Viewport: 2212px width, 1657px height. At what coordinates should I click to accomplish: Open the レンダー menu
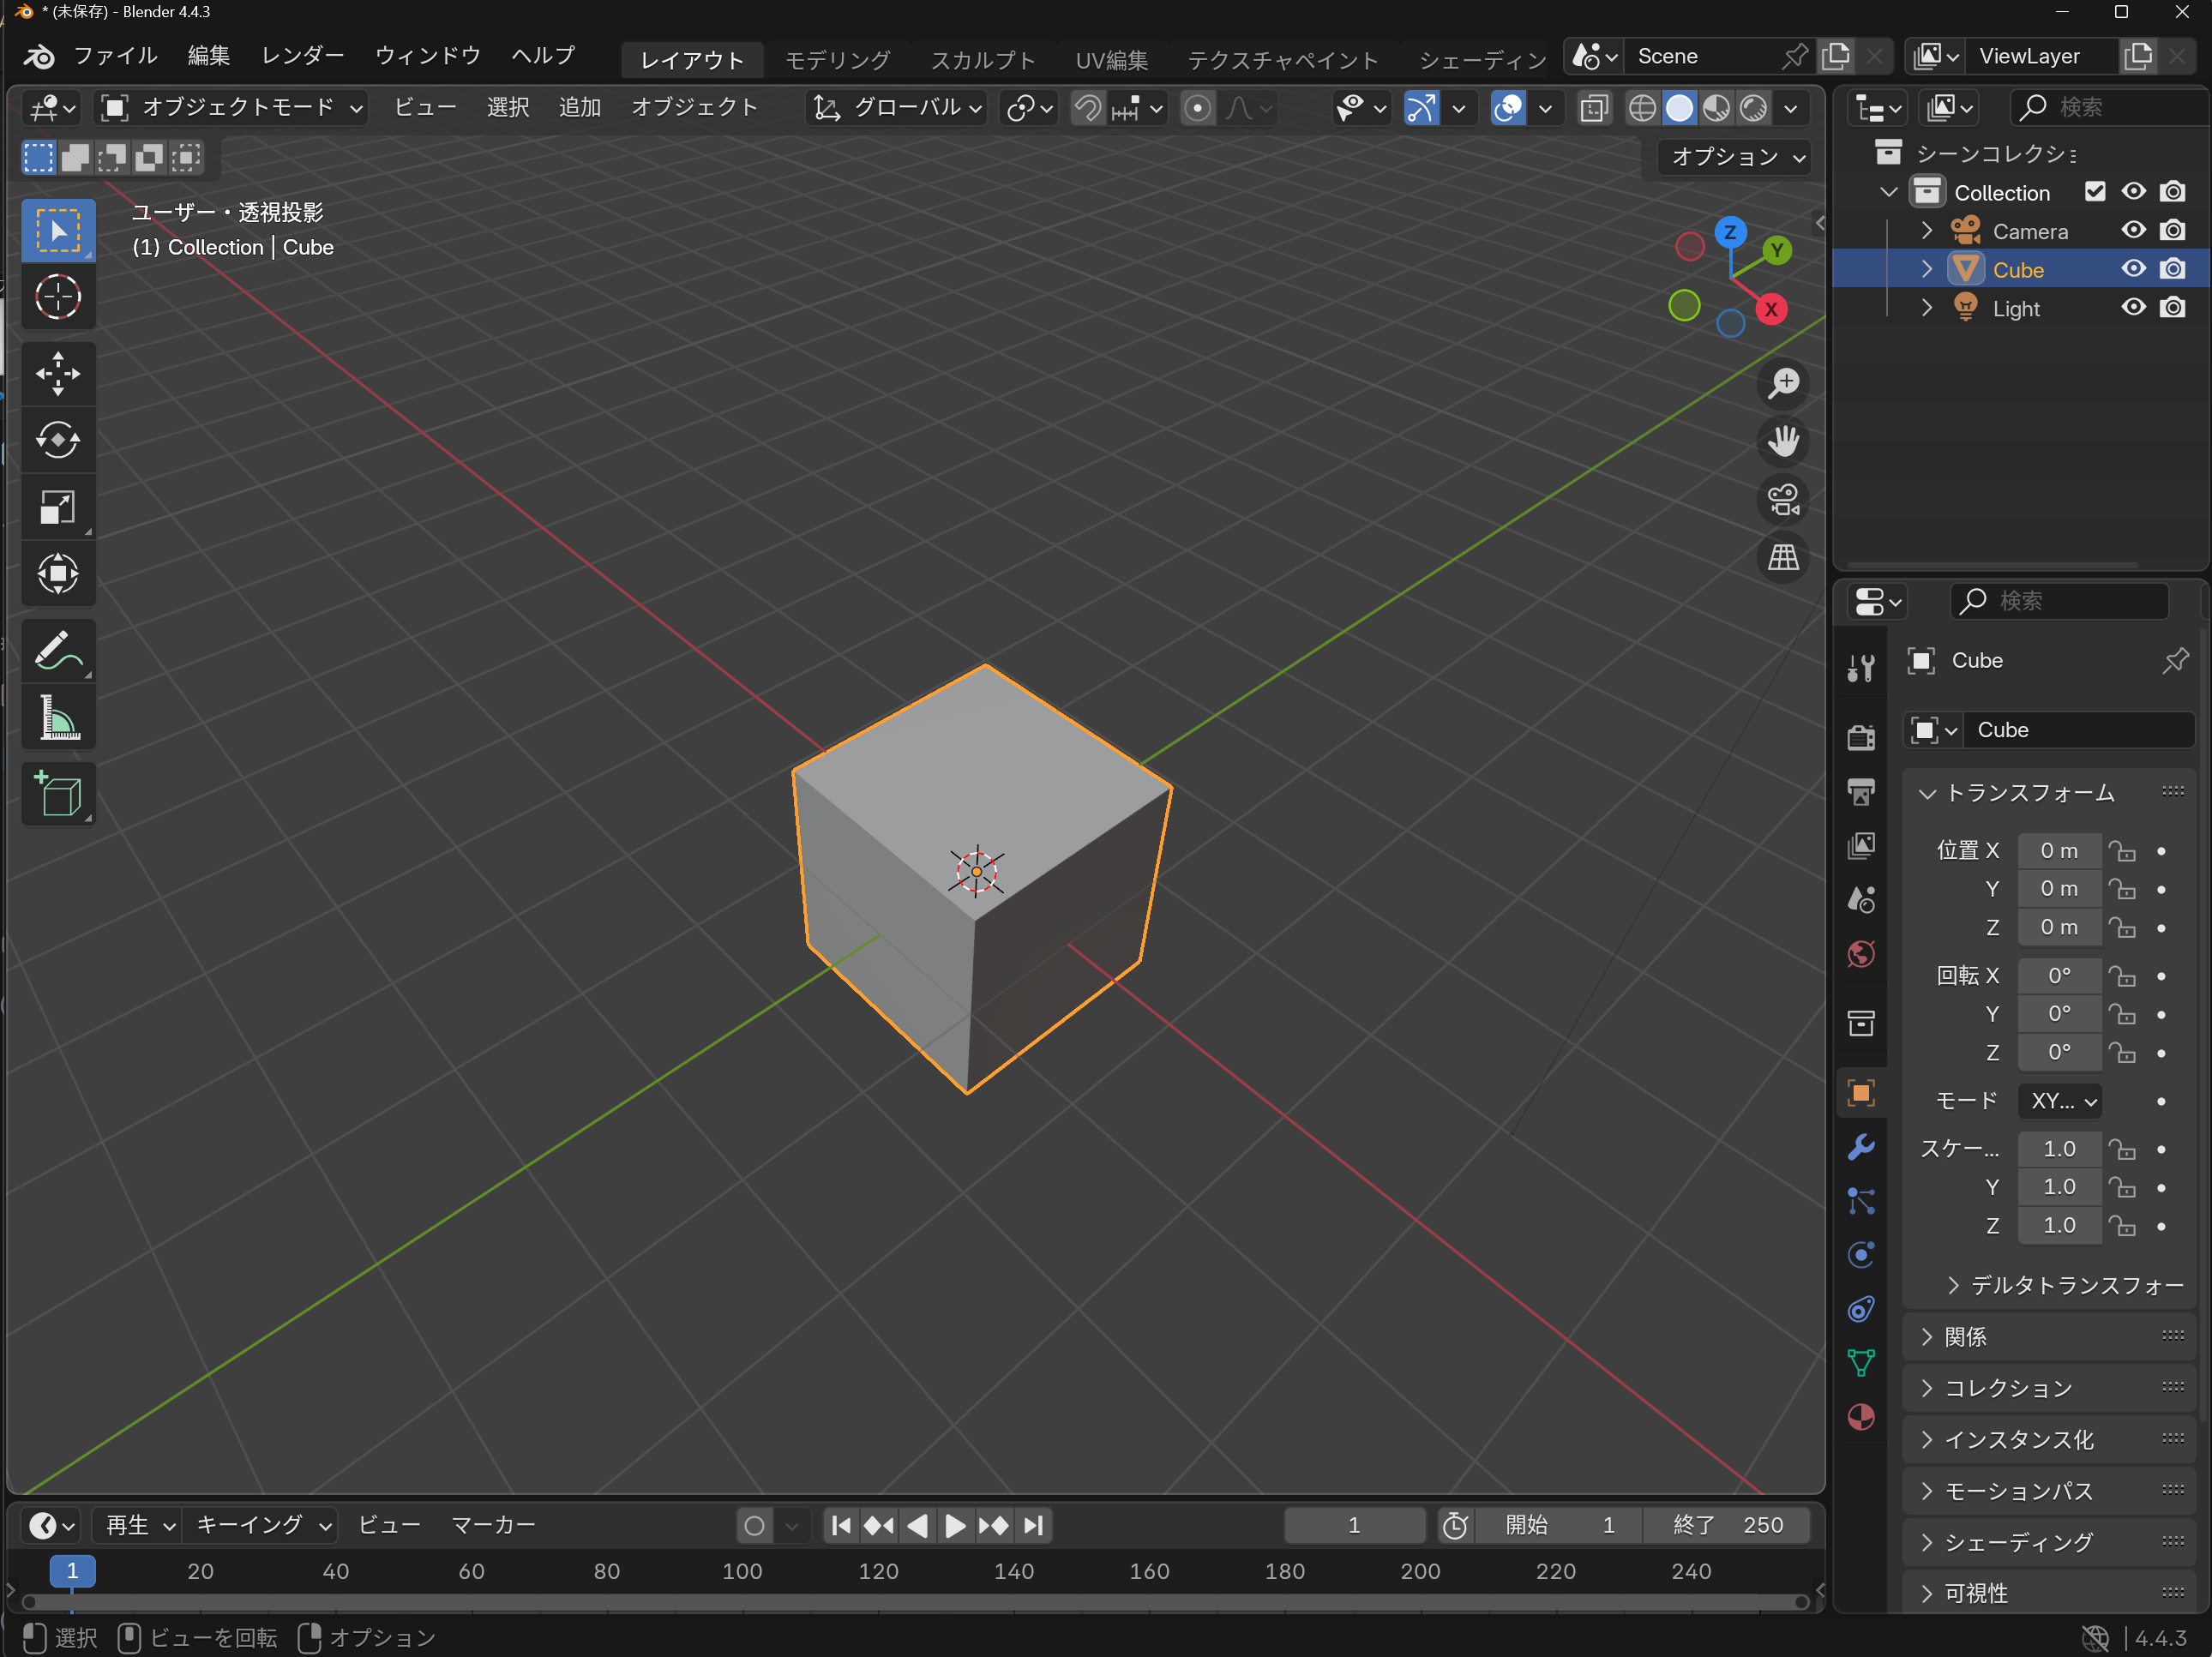coord(302,55)
